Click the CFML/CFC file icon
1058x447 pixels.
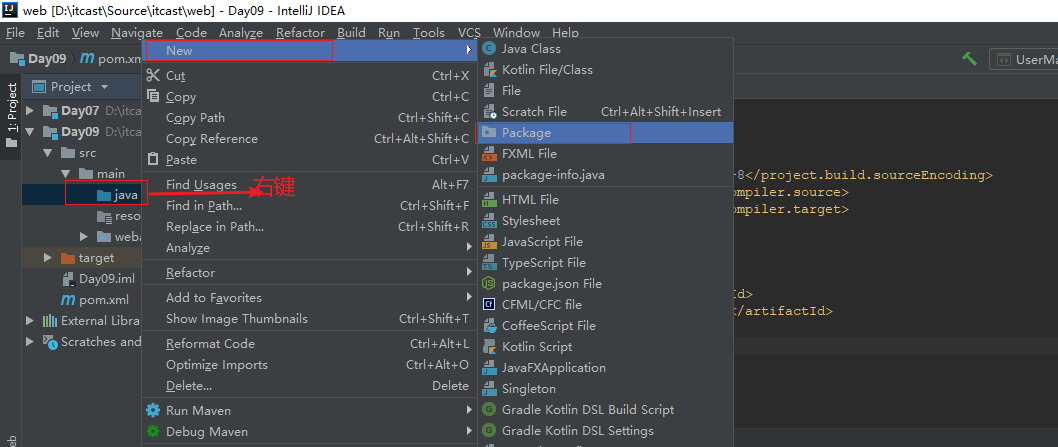489,305
